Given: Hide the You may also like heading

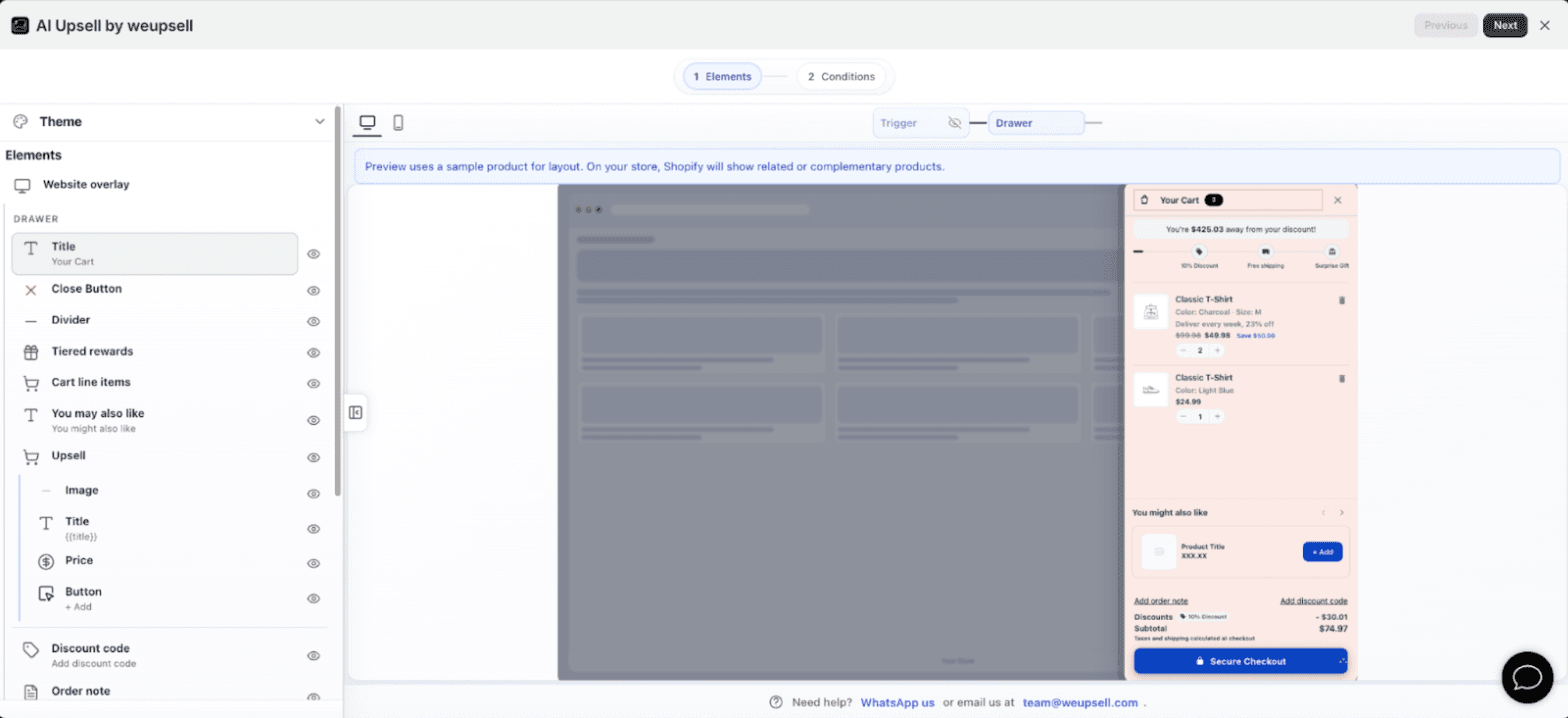Looking at the screenshot, I should click(313, 420).
